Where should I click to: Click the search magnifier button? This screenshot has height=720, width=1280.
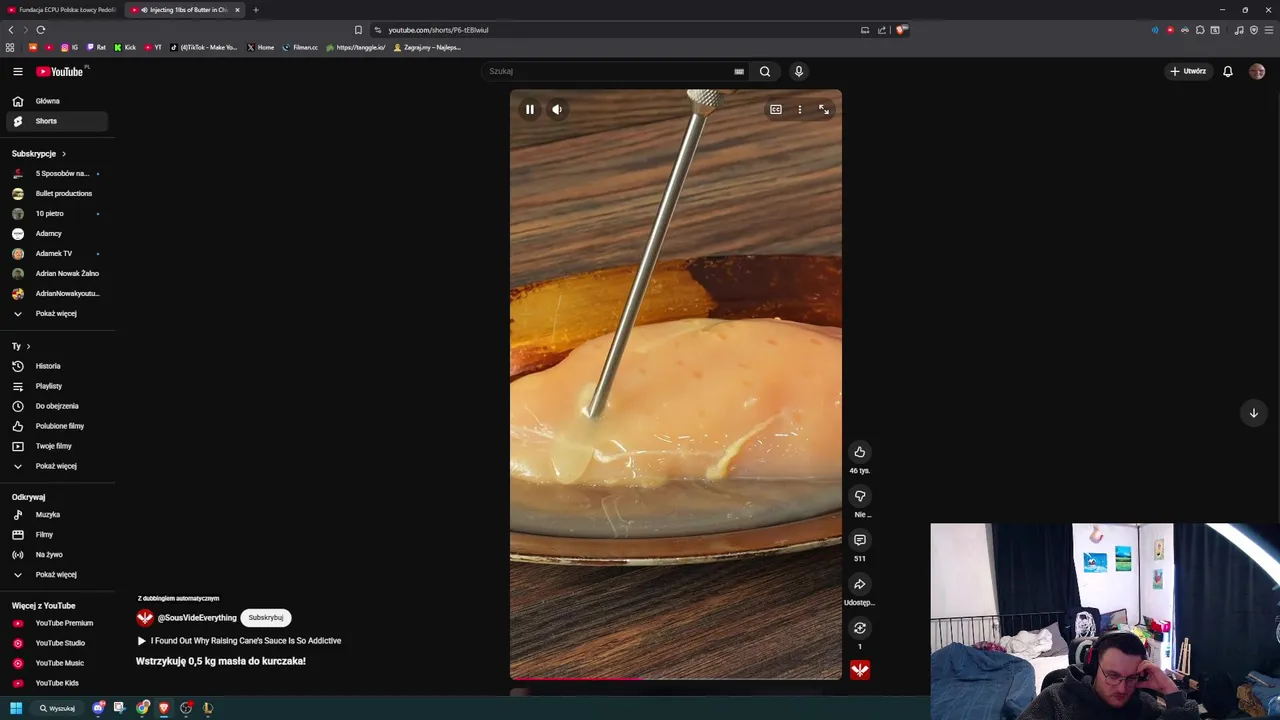coord(765,71)
